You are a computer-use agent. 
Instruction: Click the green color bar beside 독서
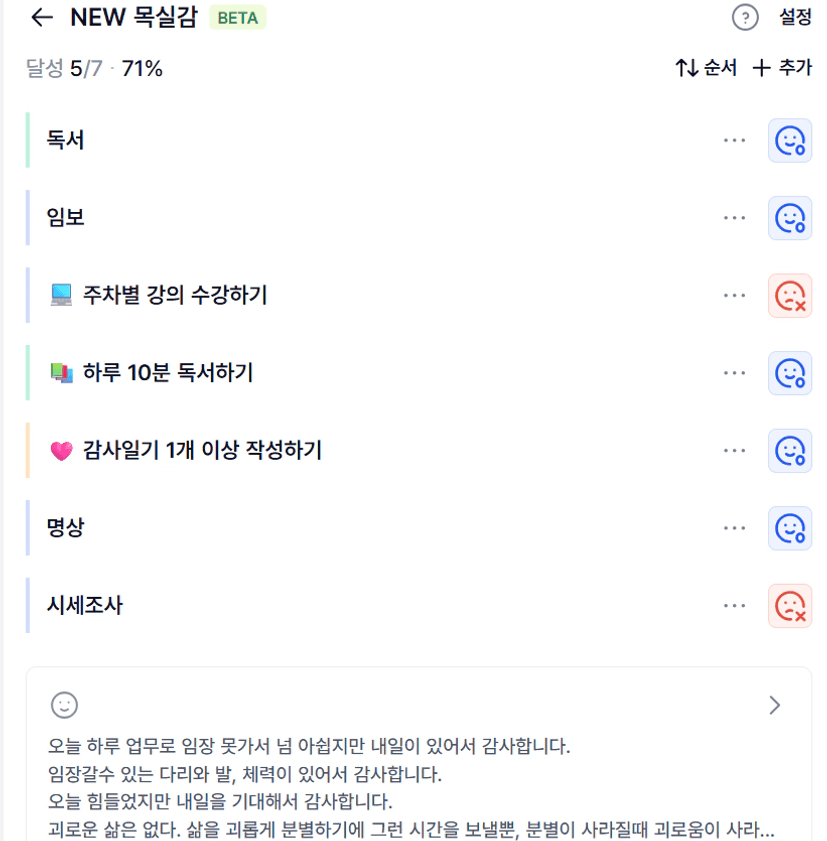tap(28, 141)
